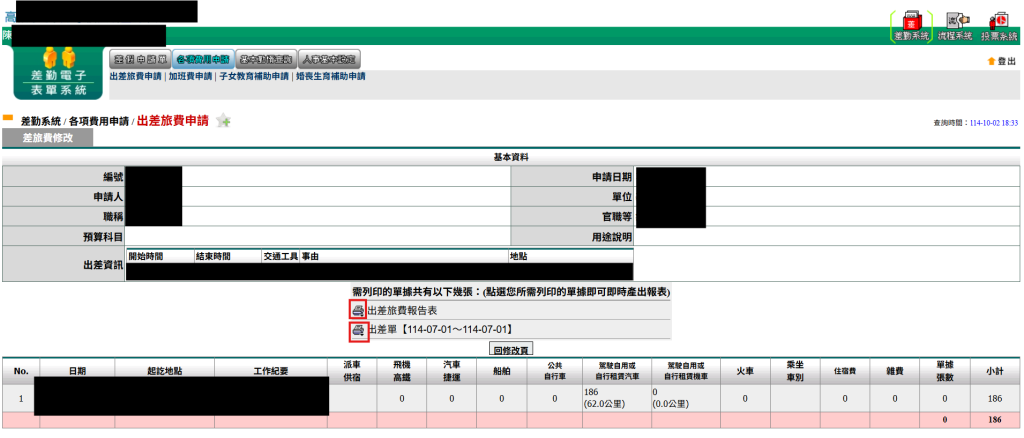
Task: Open the 加班費申請 link
Action: coord(190,76)
